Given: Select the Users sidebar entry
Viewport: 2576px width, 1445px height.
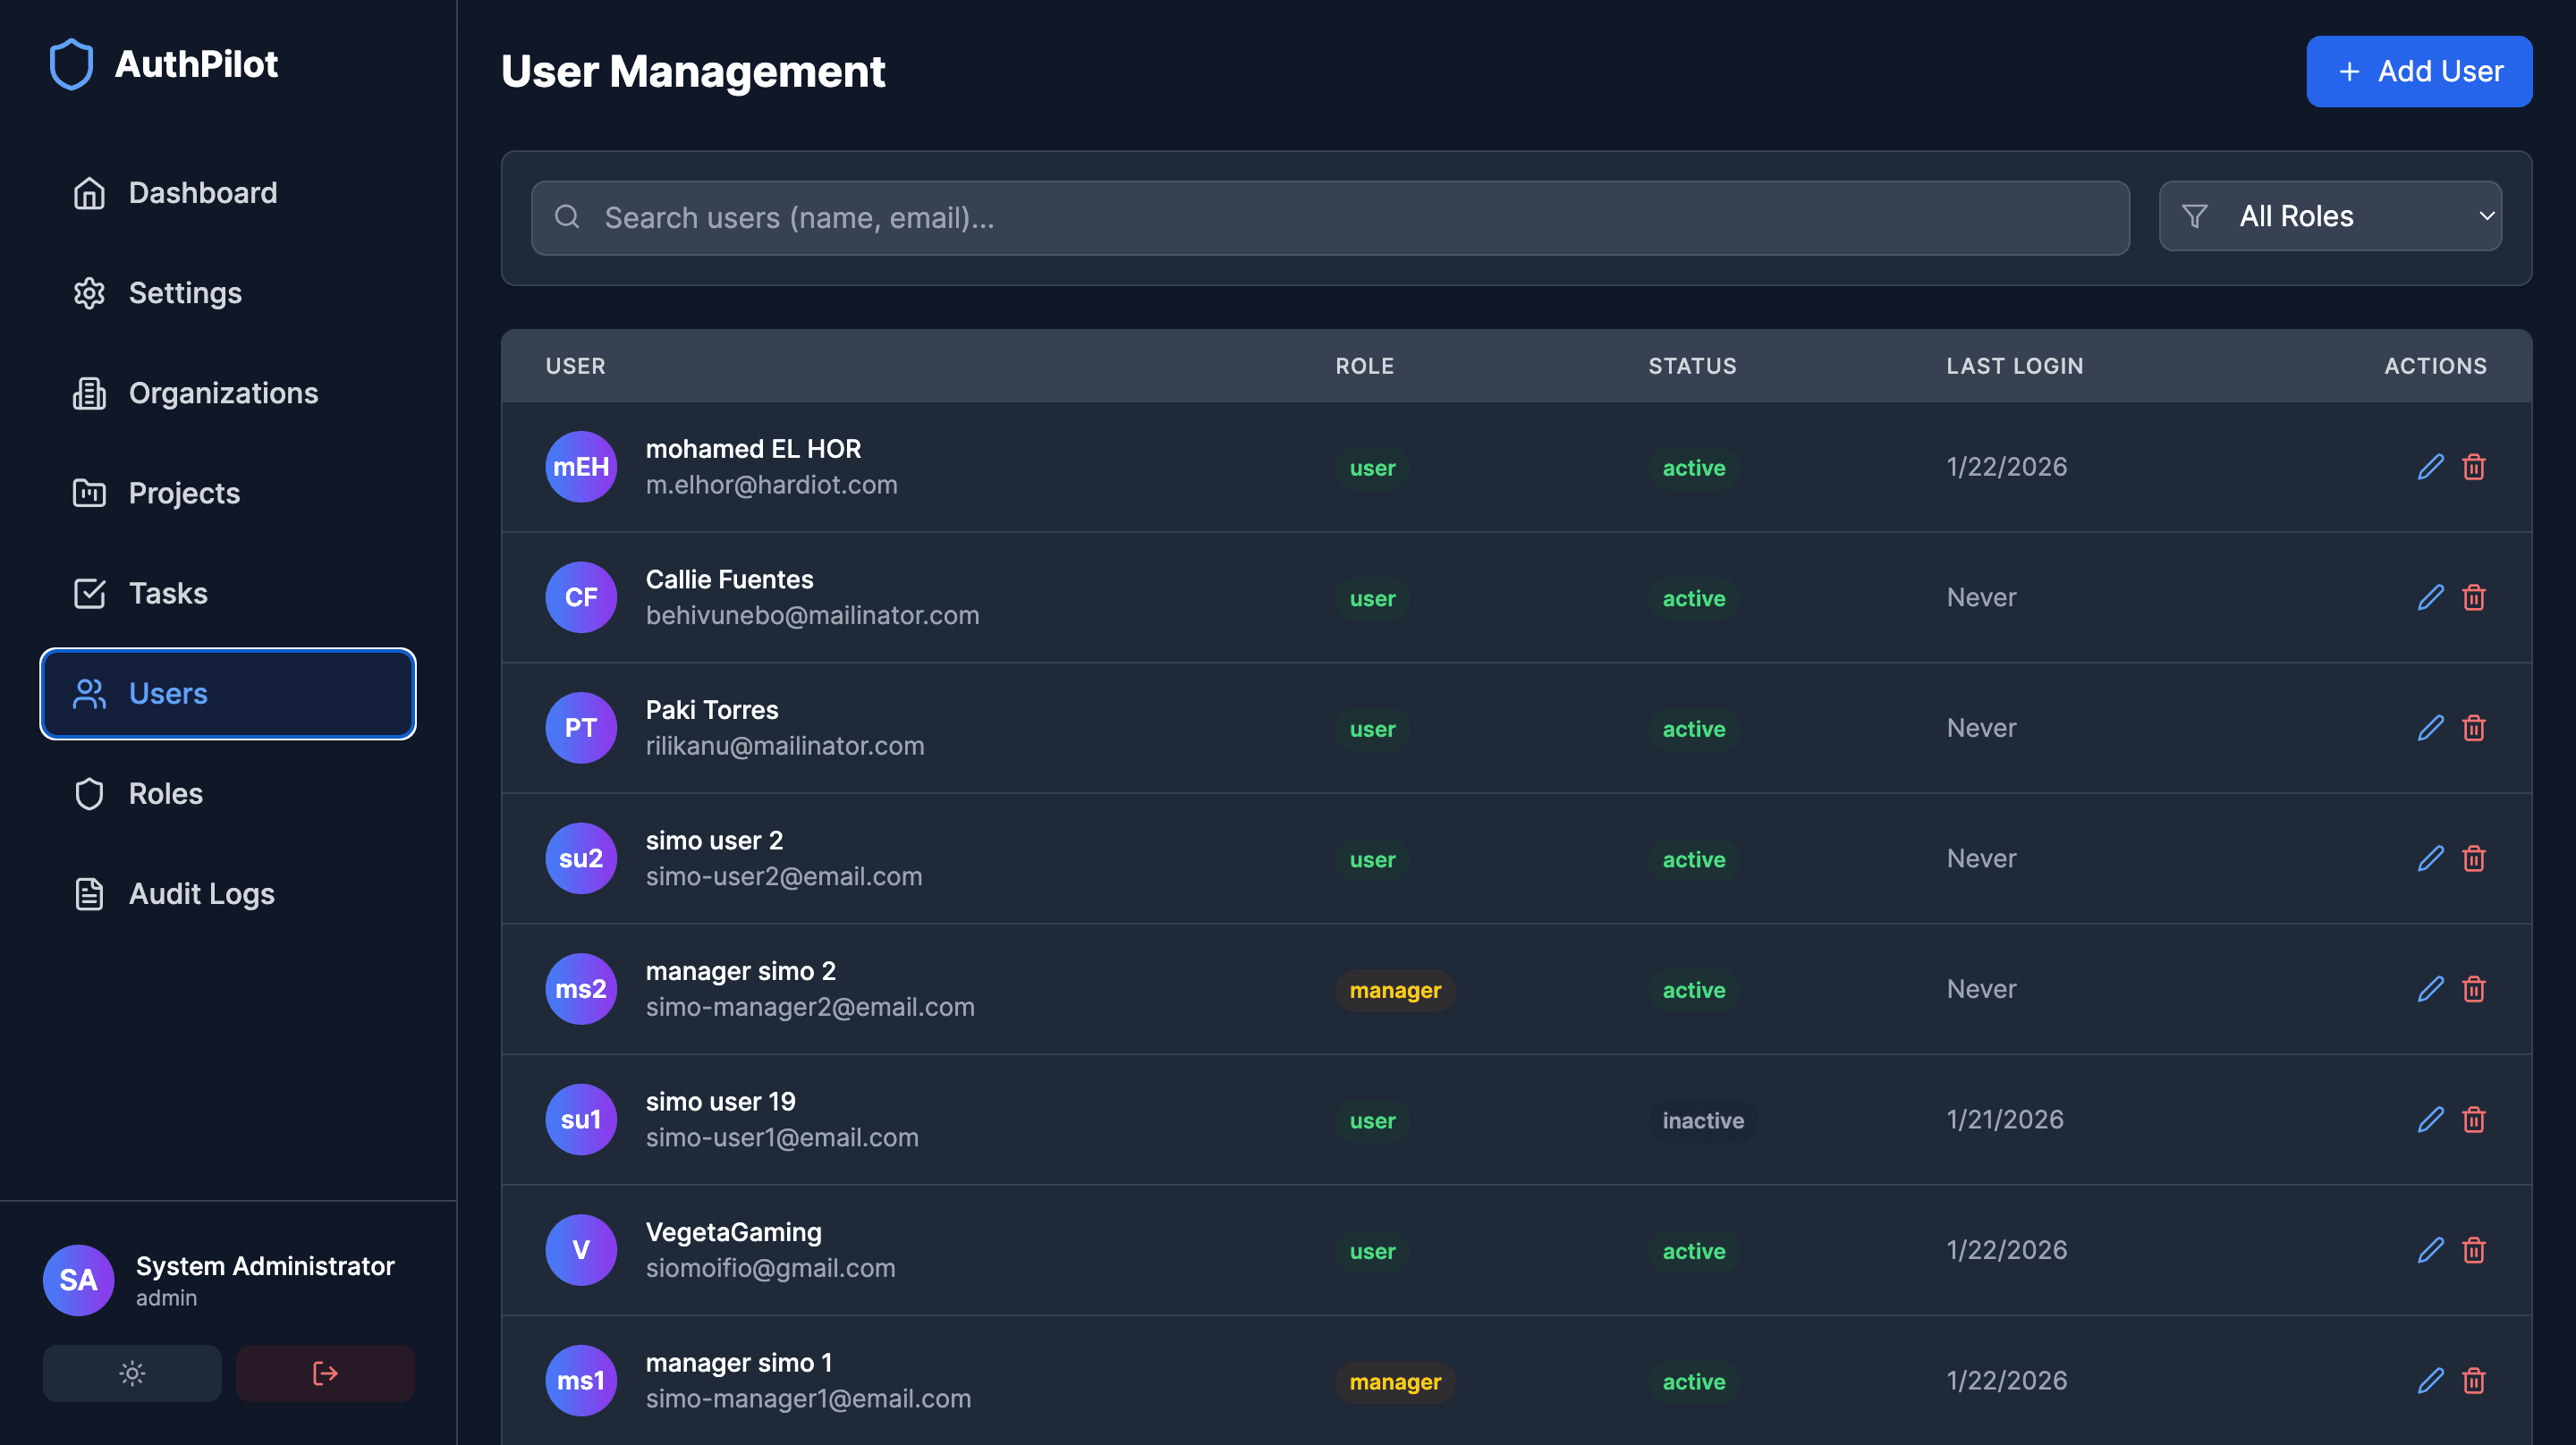Looking at the screenshot, I should pyautogui.click(x=167, y=693).
